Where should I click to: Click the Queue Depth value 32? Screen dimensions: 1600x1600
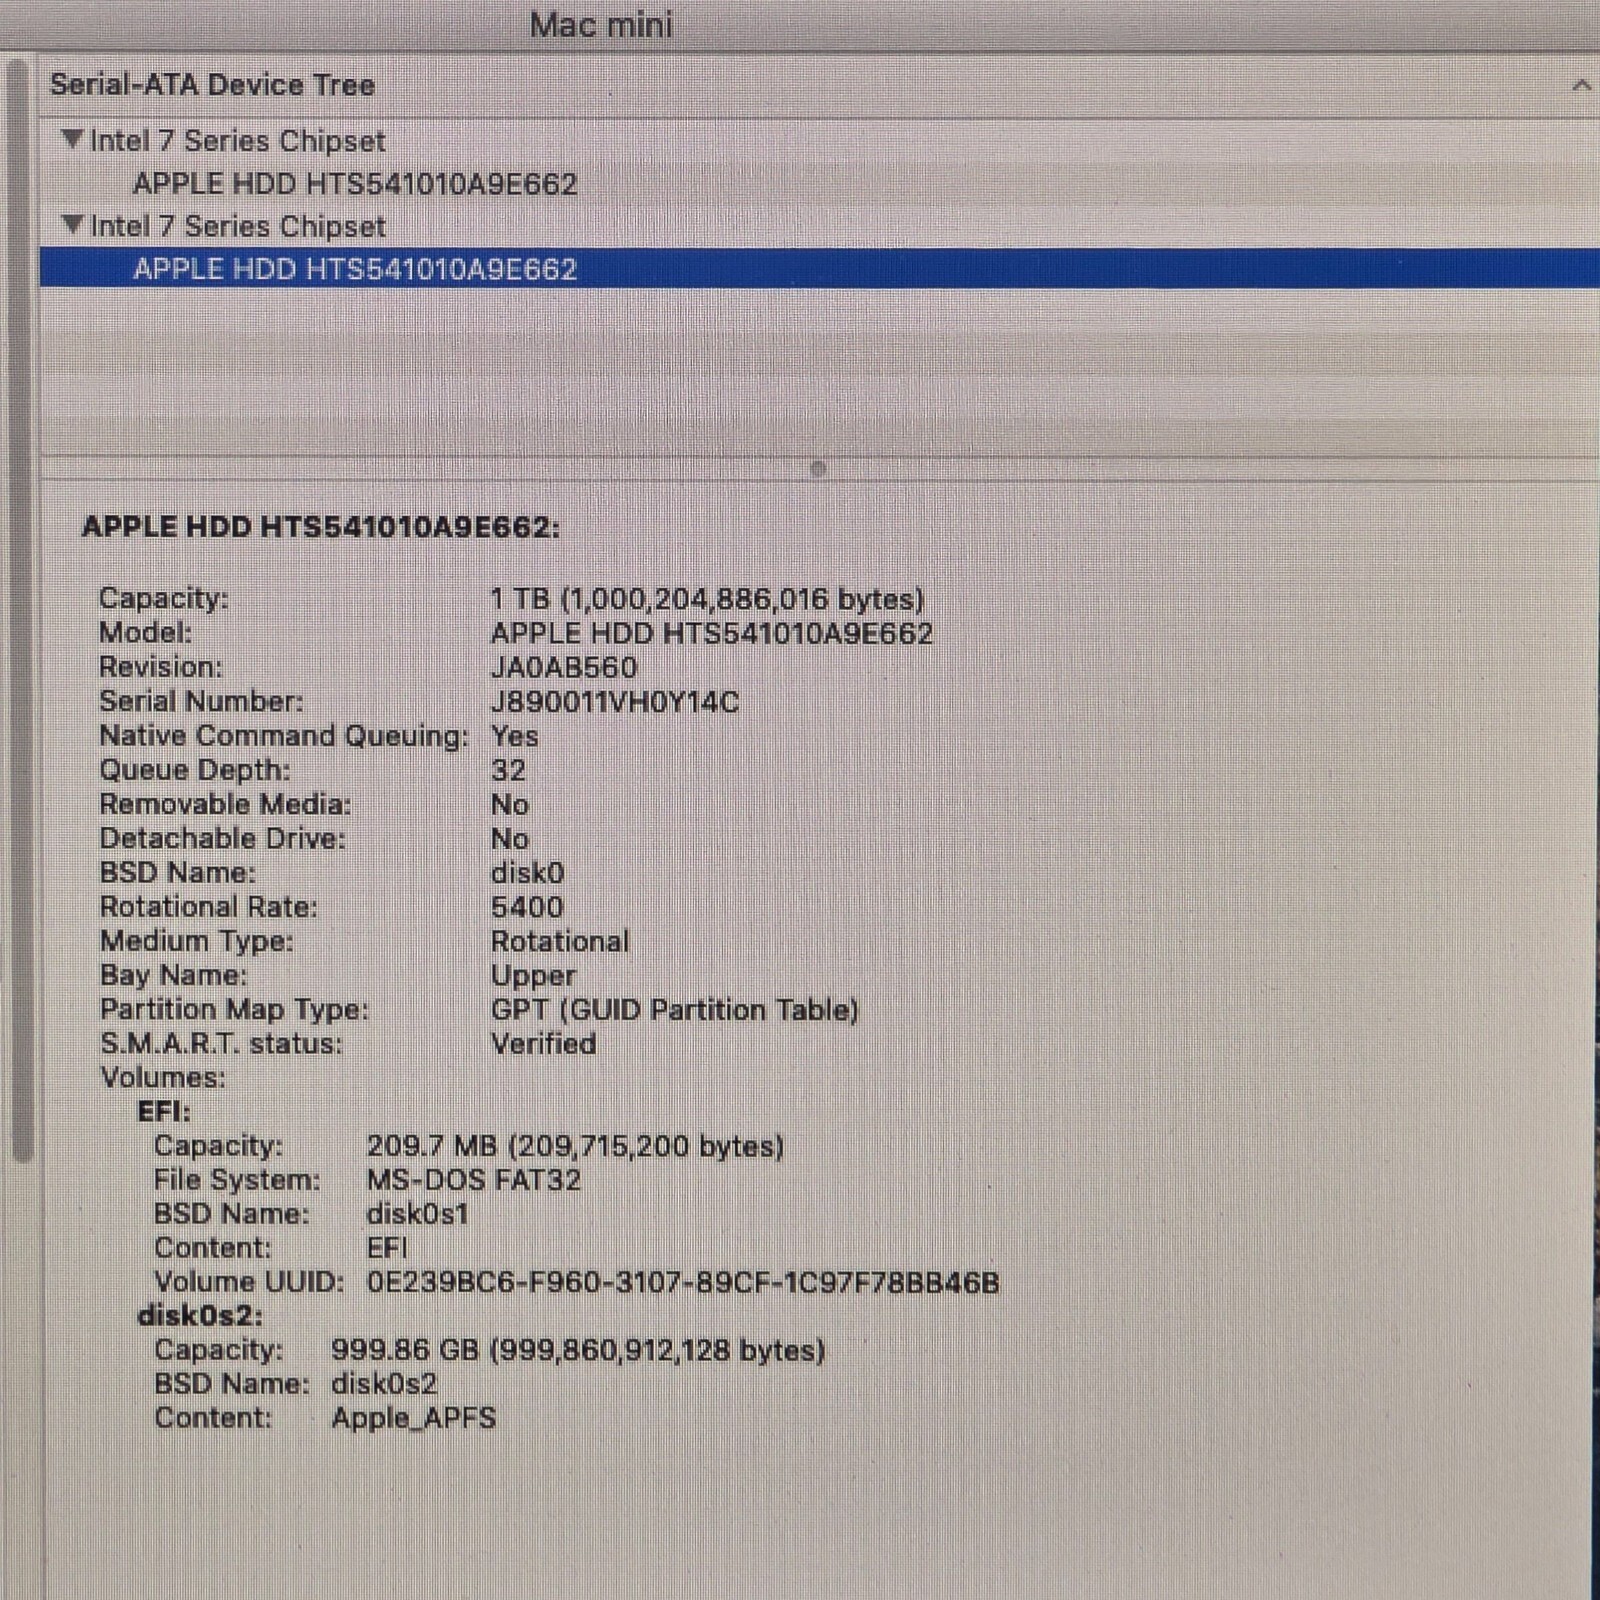click(x=508, y=770)
